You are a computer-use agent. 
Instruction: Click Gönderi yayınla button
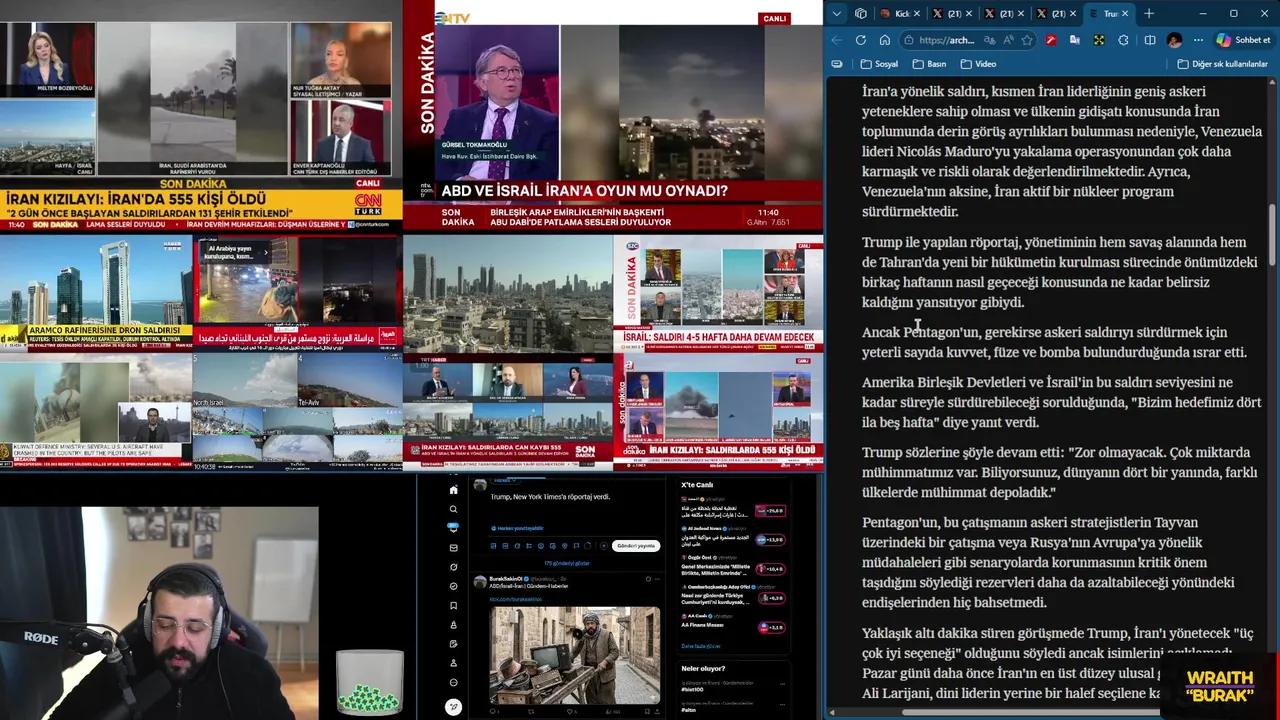(636, 546)
